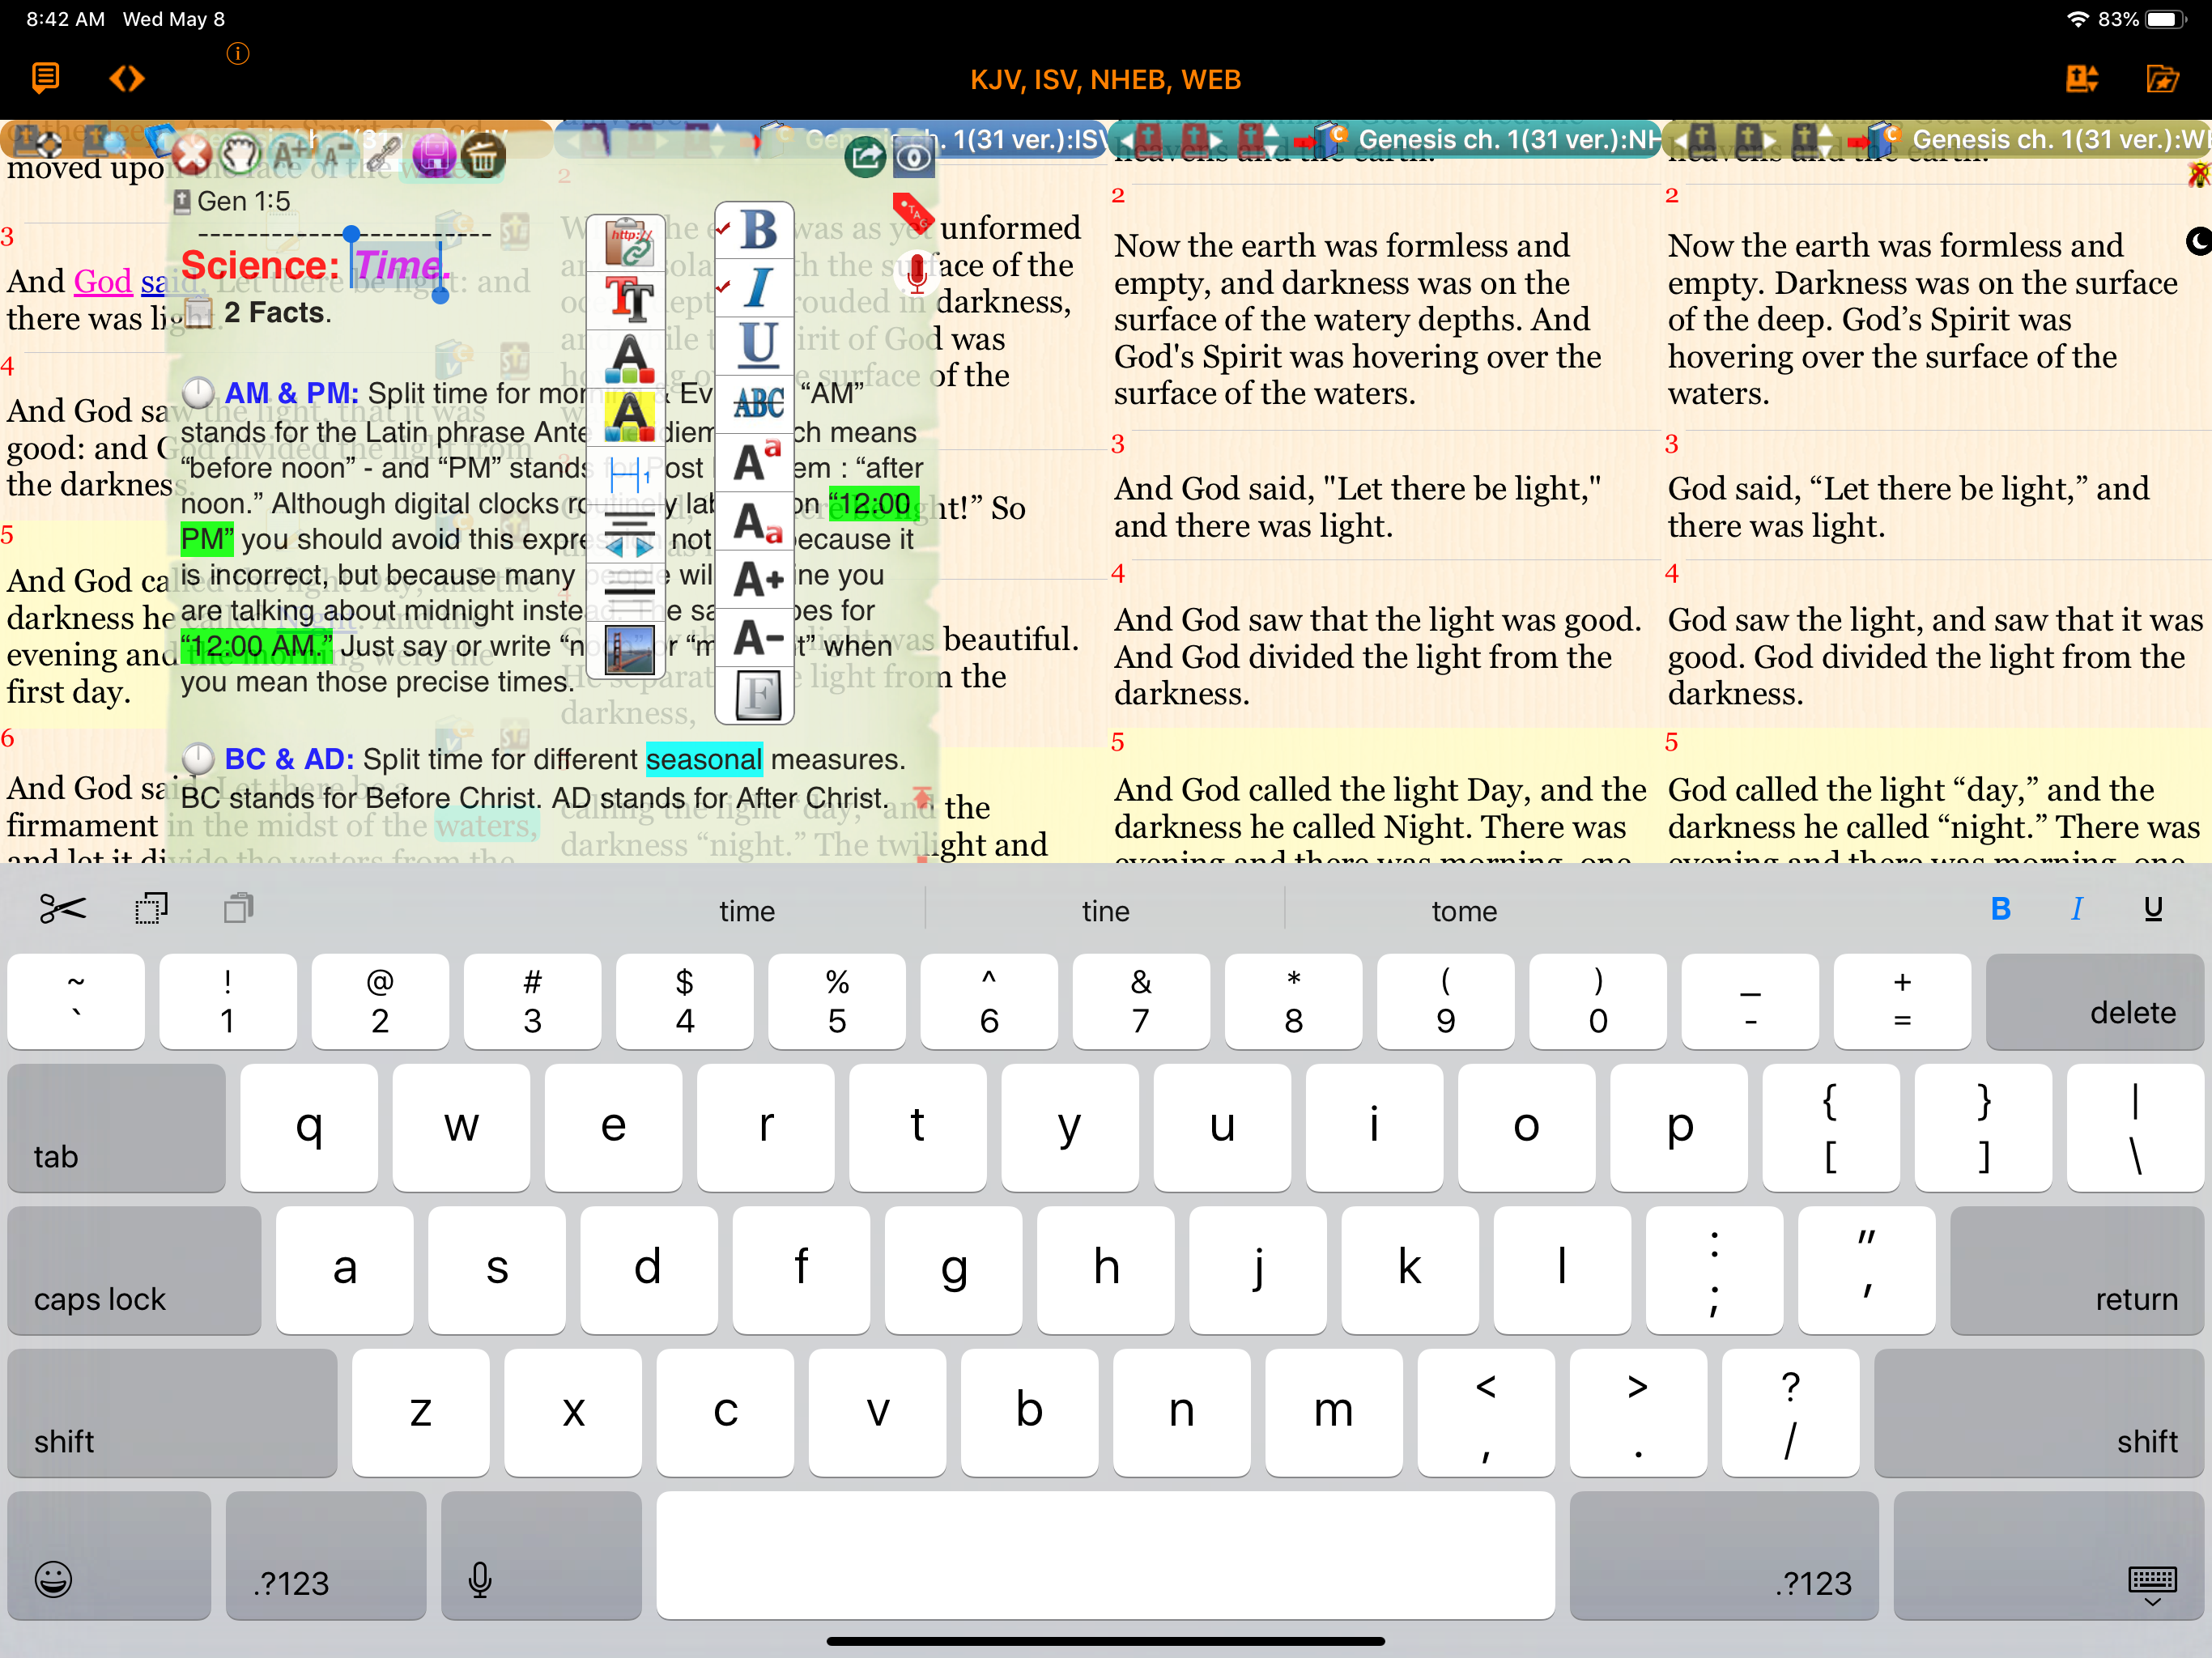Choose suggestion "tome"
The image size is (2212, 1658).
[x=1463, y=911]
